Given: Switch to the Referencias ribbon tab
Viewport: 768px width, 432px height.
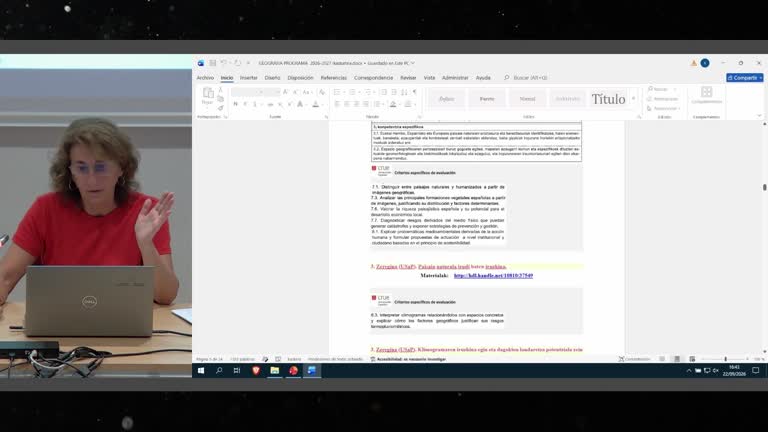Looking at the screenshot, I should (x=334, y=78).
